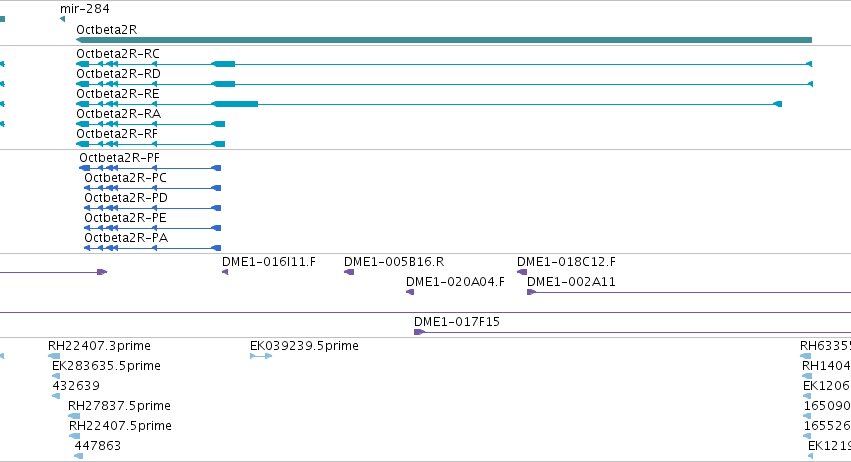This screenshot has height=462, width=851.
Task: Click the DME1-020A04.F clone label
Action: click(x=455, y=282)
